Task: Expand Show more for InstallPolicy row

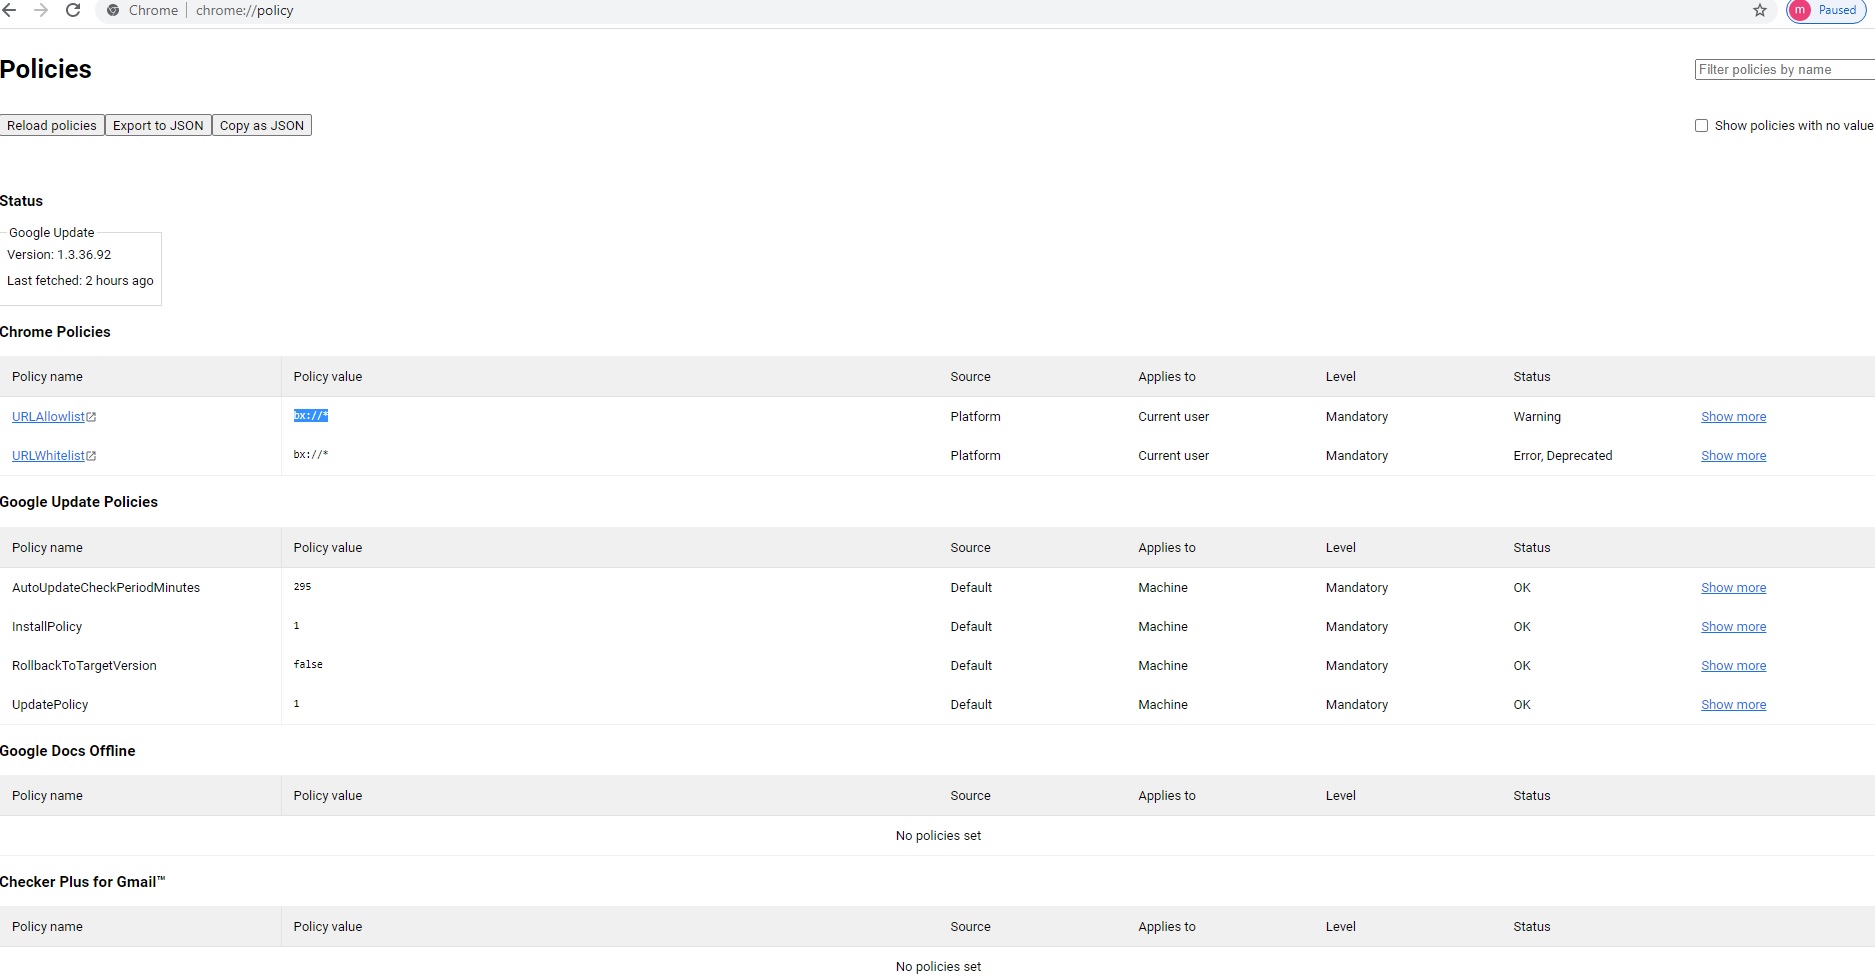Action: pyautogui.click(x=1733, y=626)
